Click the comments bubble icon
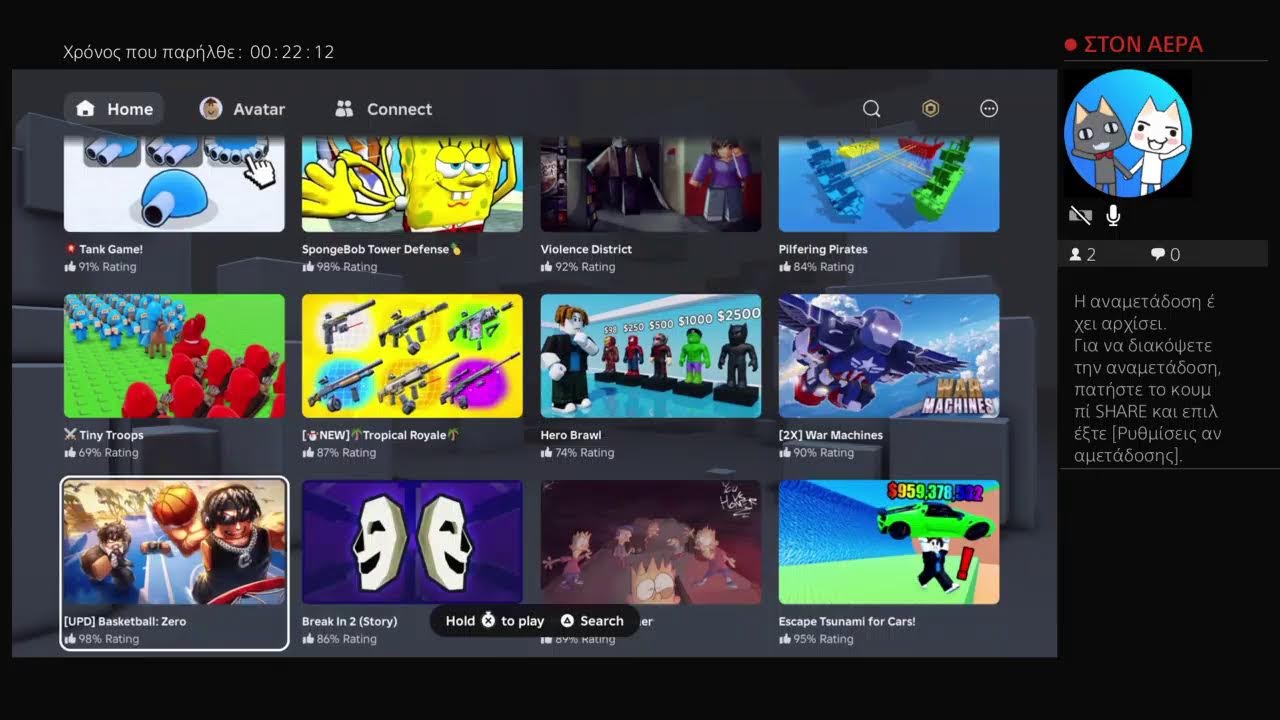 (x=1158, y=255)
